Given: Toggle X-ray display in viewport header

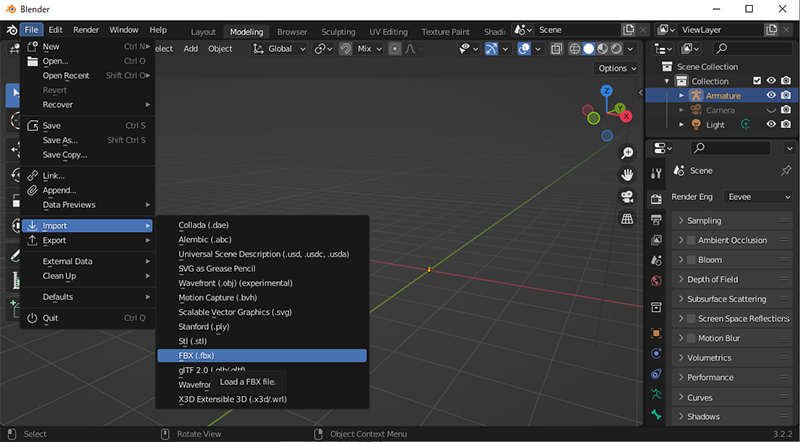Looking at the screenshot, I should [x=558, y=48].
